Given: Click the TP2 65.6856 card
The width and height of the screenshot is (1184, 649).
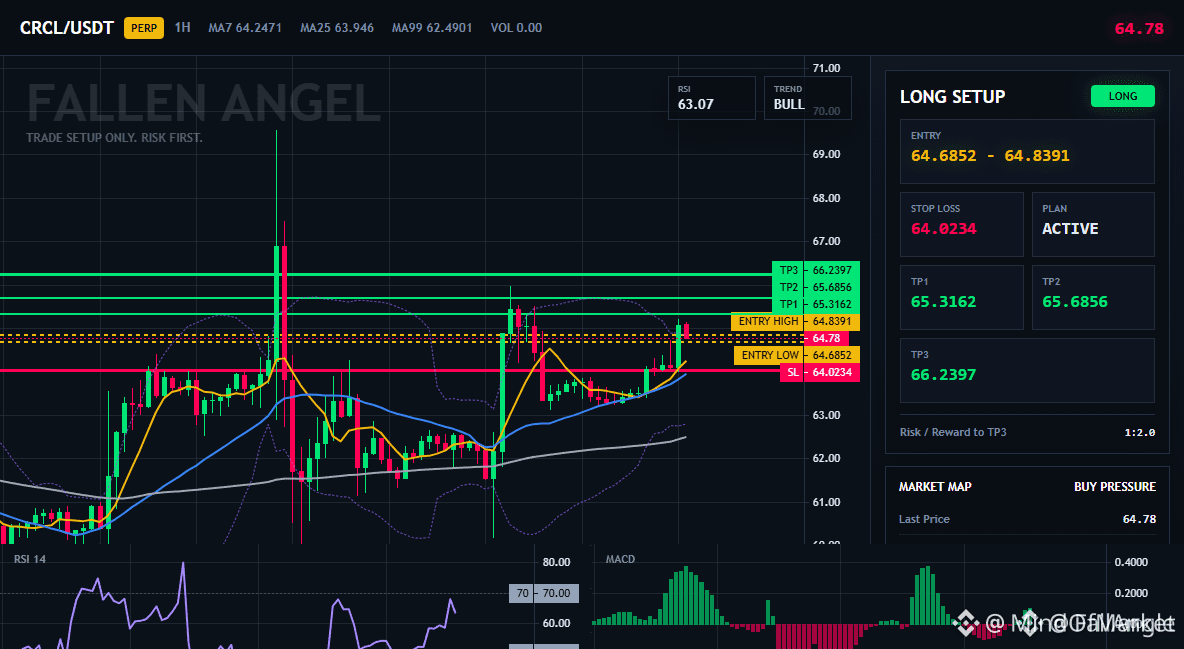Looking at the screenshot, I should coord(1093,297).
